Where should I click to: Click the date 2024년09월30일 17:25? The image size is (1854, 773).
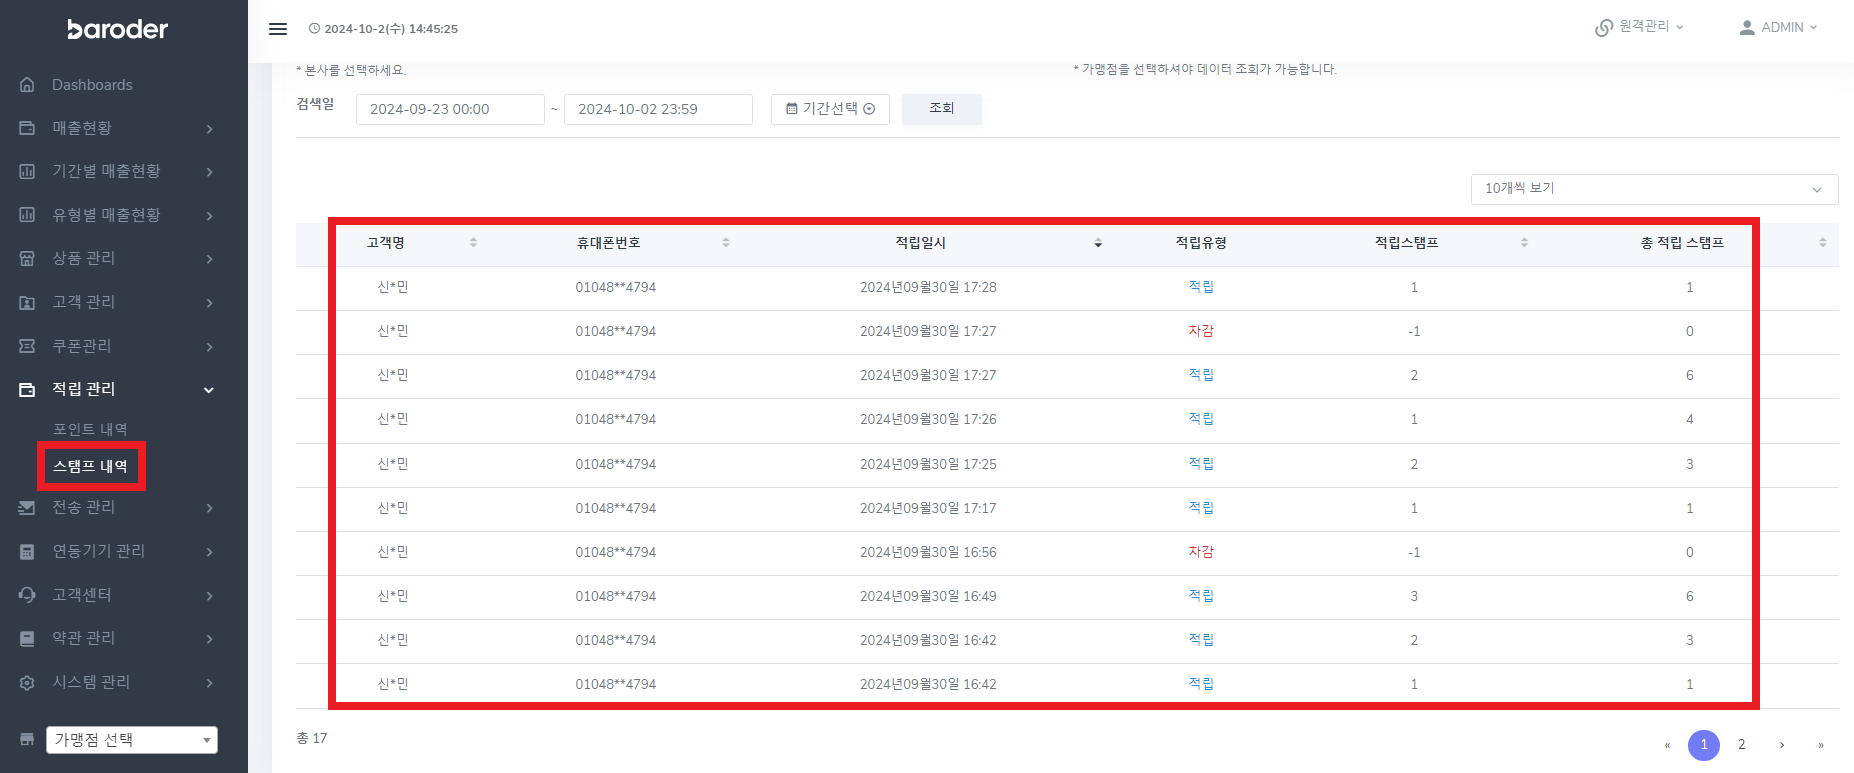(x=928, y=464)
